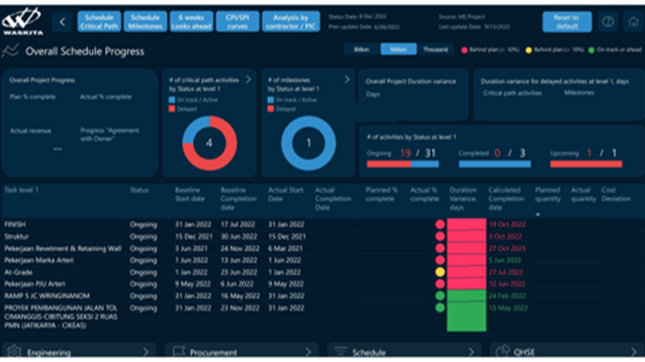Click the sort arrow under Planned quantity column

tap(538, 214)
